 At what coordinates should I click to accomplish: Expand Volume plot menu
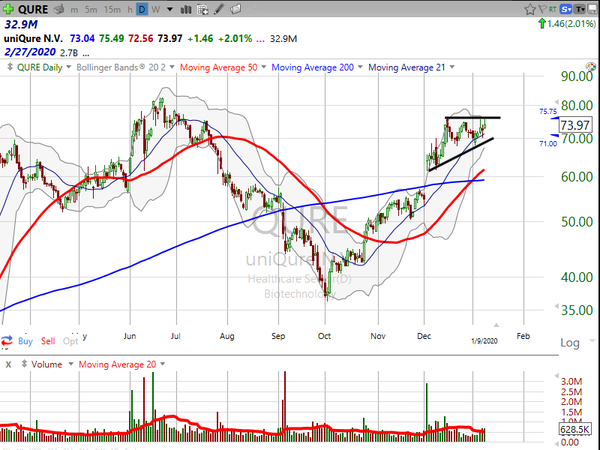[70, 364]
